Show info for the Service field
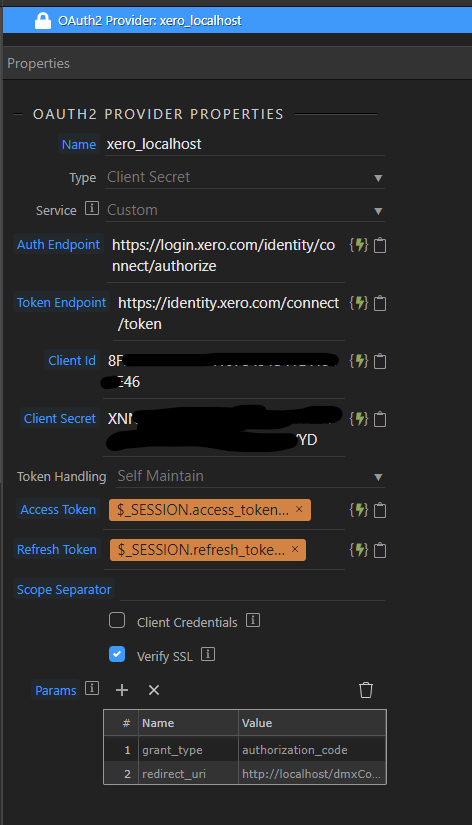Image resolution: width=472 pixels, height=825 pixels. pos(92,208)
